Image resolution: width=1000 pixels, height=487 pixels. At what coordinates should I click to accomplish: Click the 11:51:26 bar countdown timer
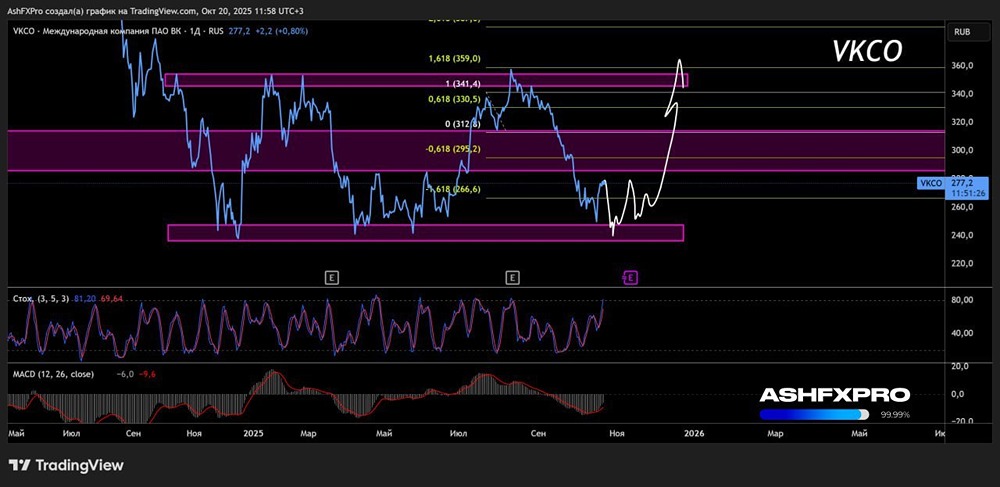tap(966, 193)
